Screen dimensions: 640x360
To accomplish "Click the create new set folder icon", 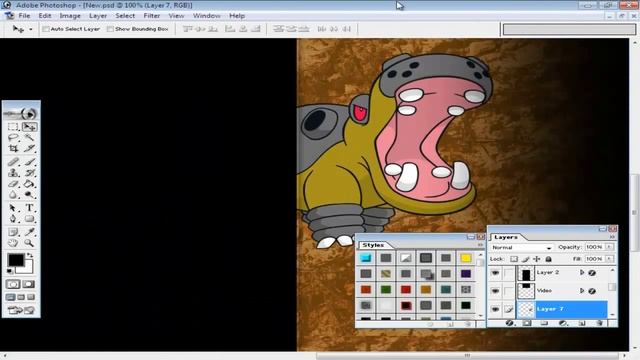I will tap(544, 323).
